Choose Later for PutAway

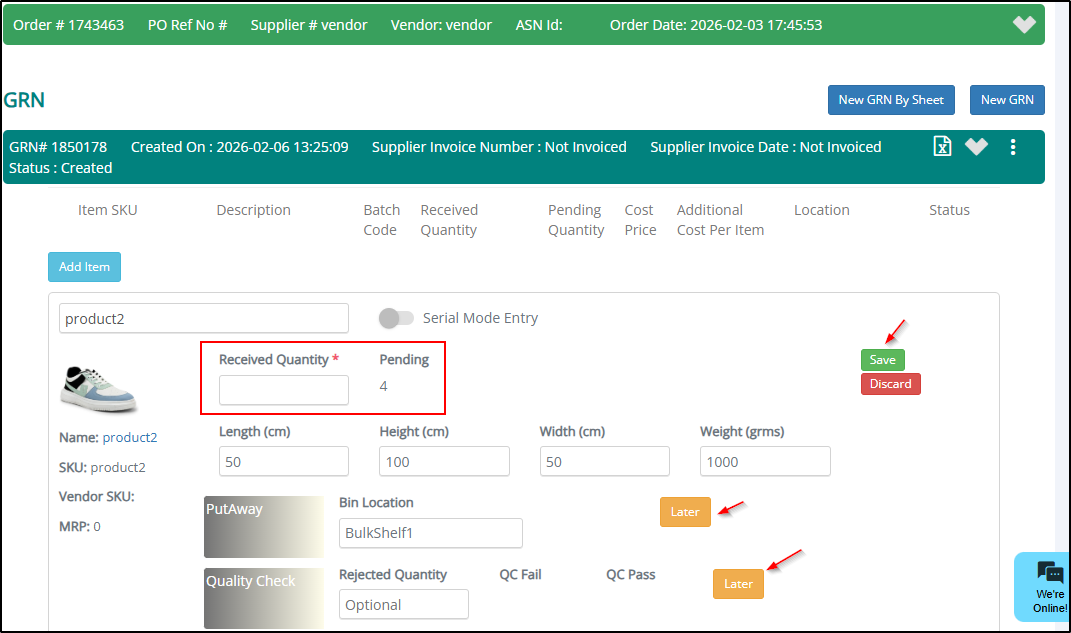pos(685,512)
